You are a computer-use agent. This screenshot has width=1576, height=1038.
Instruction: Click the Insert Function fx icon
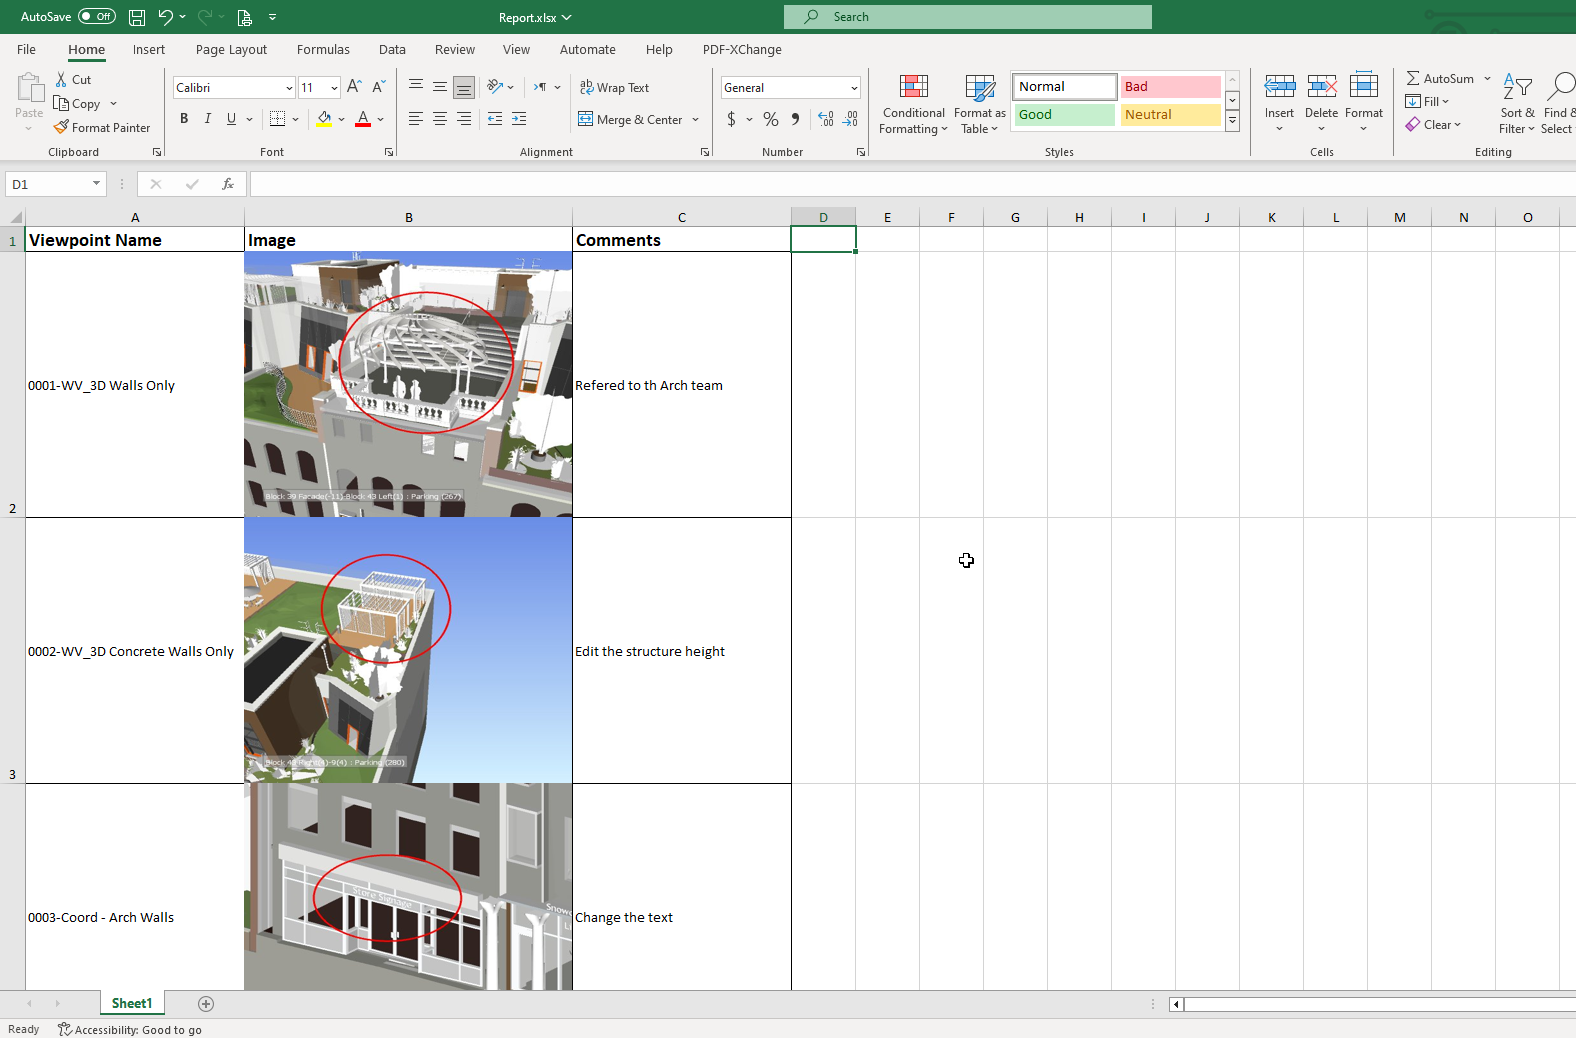click(x=228, y=184)
